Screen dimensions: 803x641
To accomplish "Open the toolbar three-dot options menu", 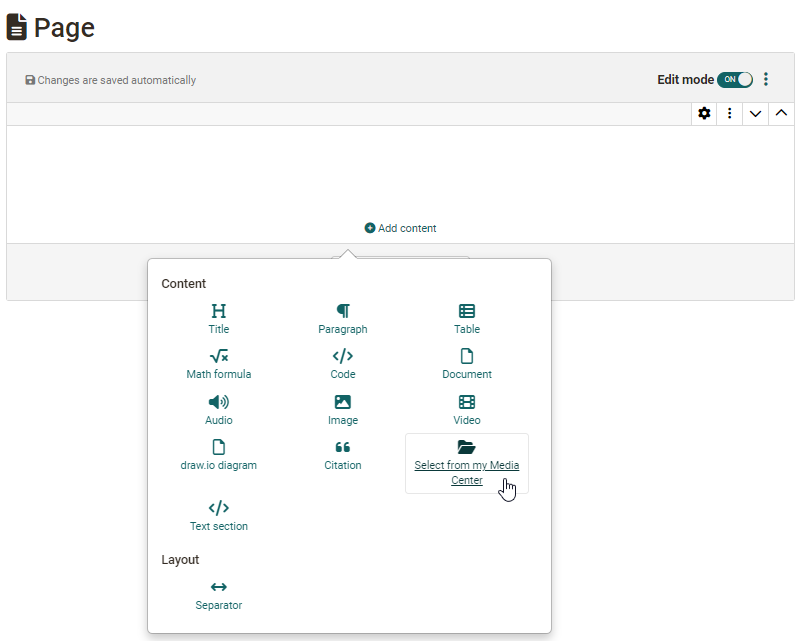I will click(x=730, y=113).
